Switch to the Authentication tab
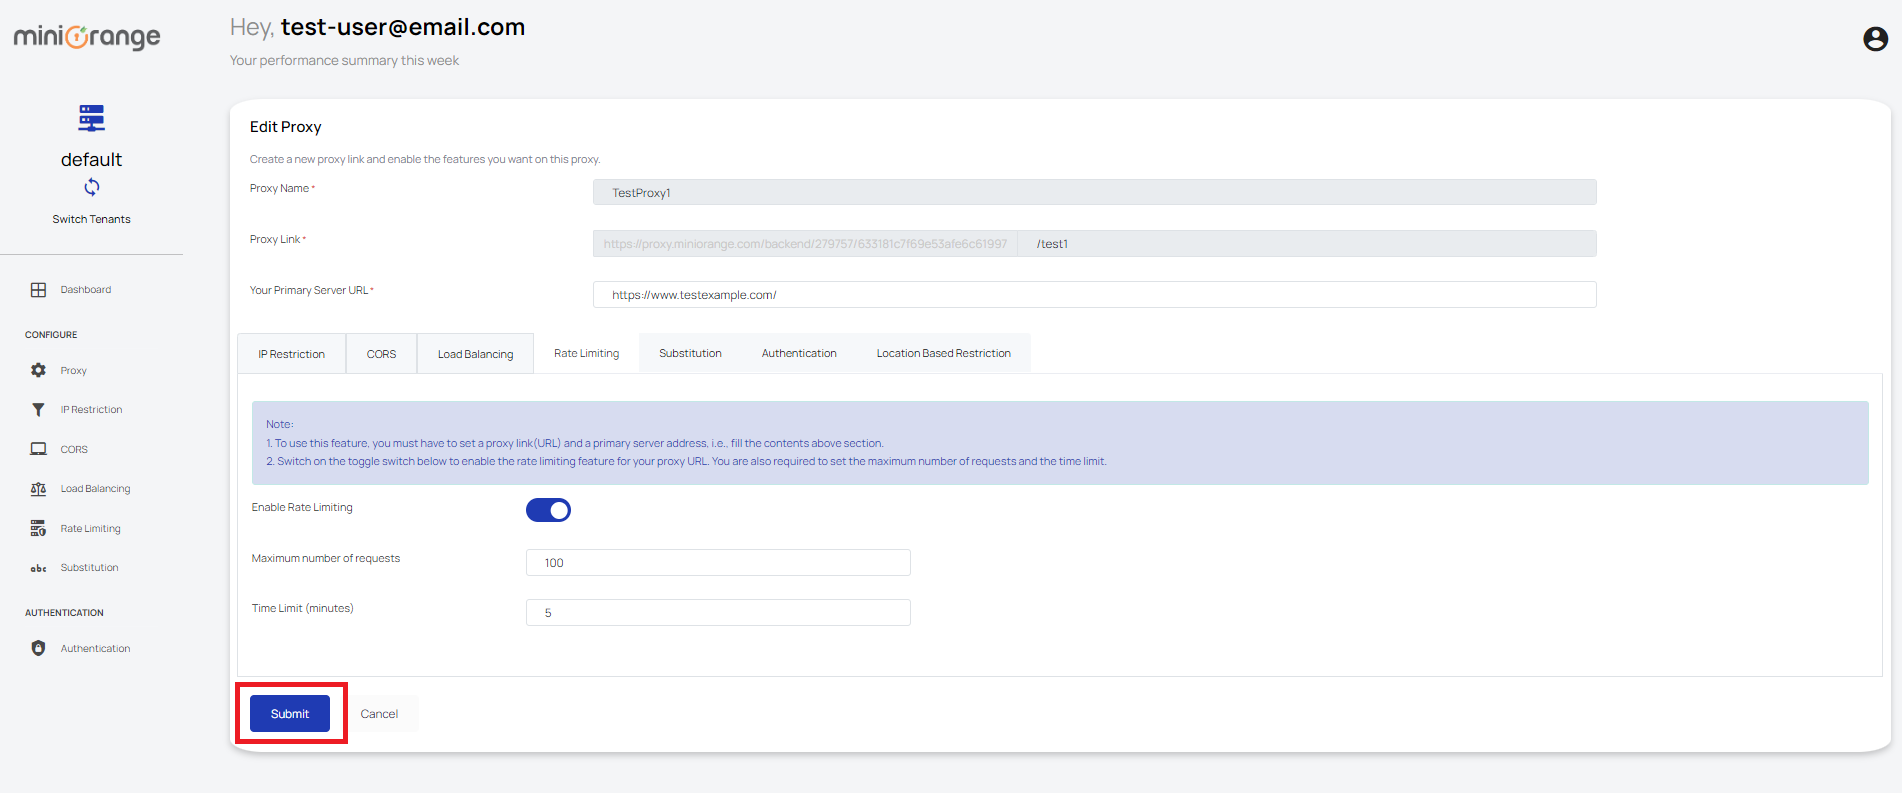This screenshot has height=793, width=1902. point(799,353)
